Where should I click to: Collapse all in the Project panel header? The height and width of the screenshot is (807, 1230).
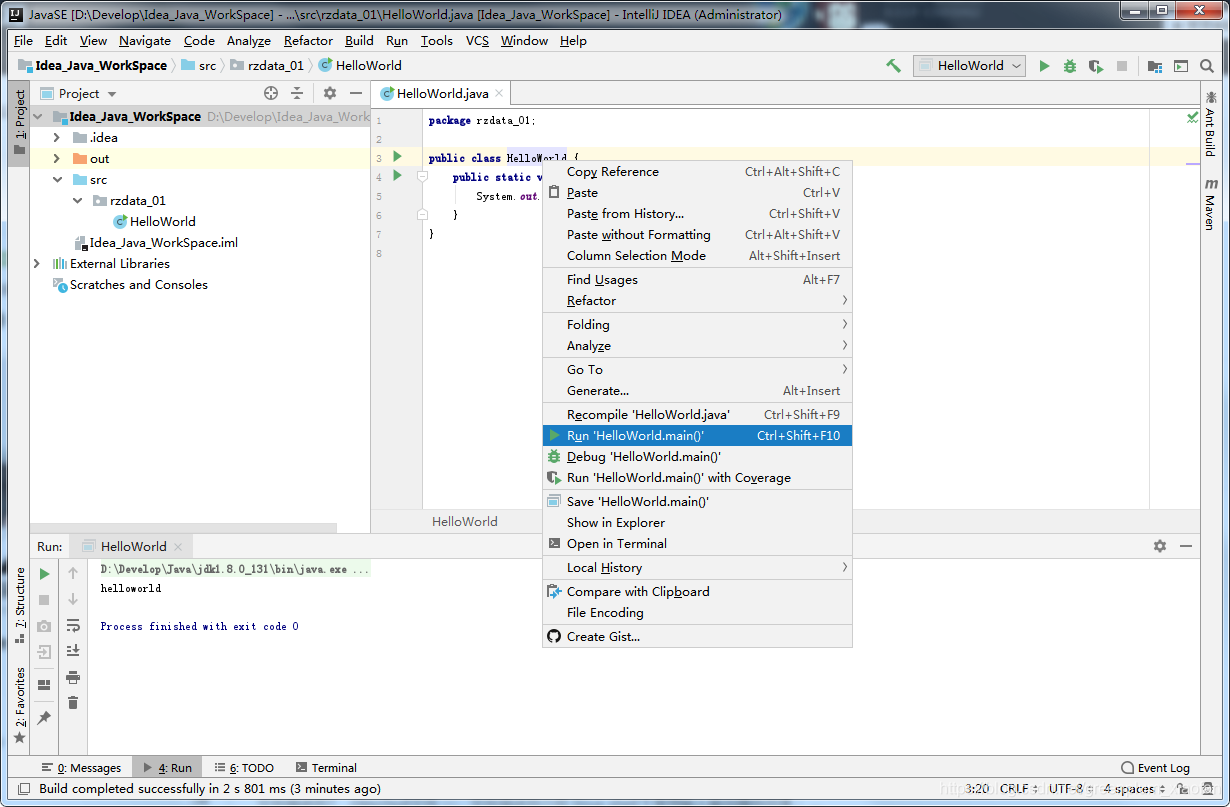297,93
